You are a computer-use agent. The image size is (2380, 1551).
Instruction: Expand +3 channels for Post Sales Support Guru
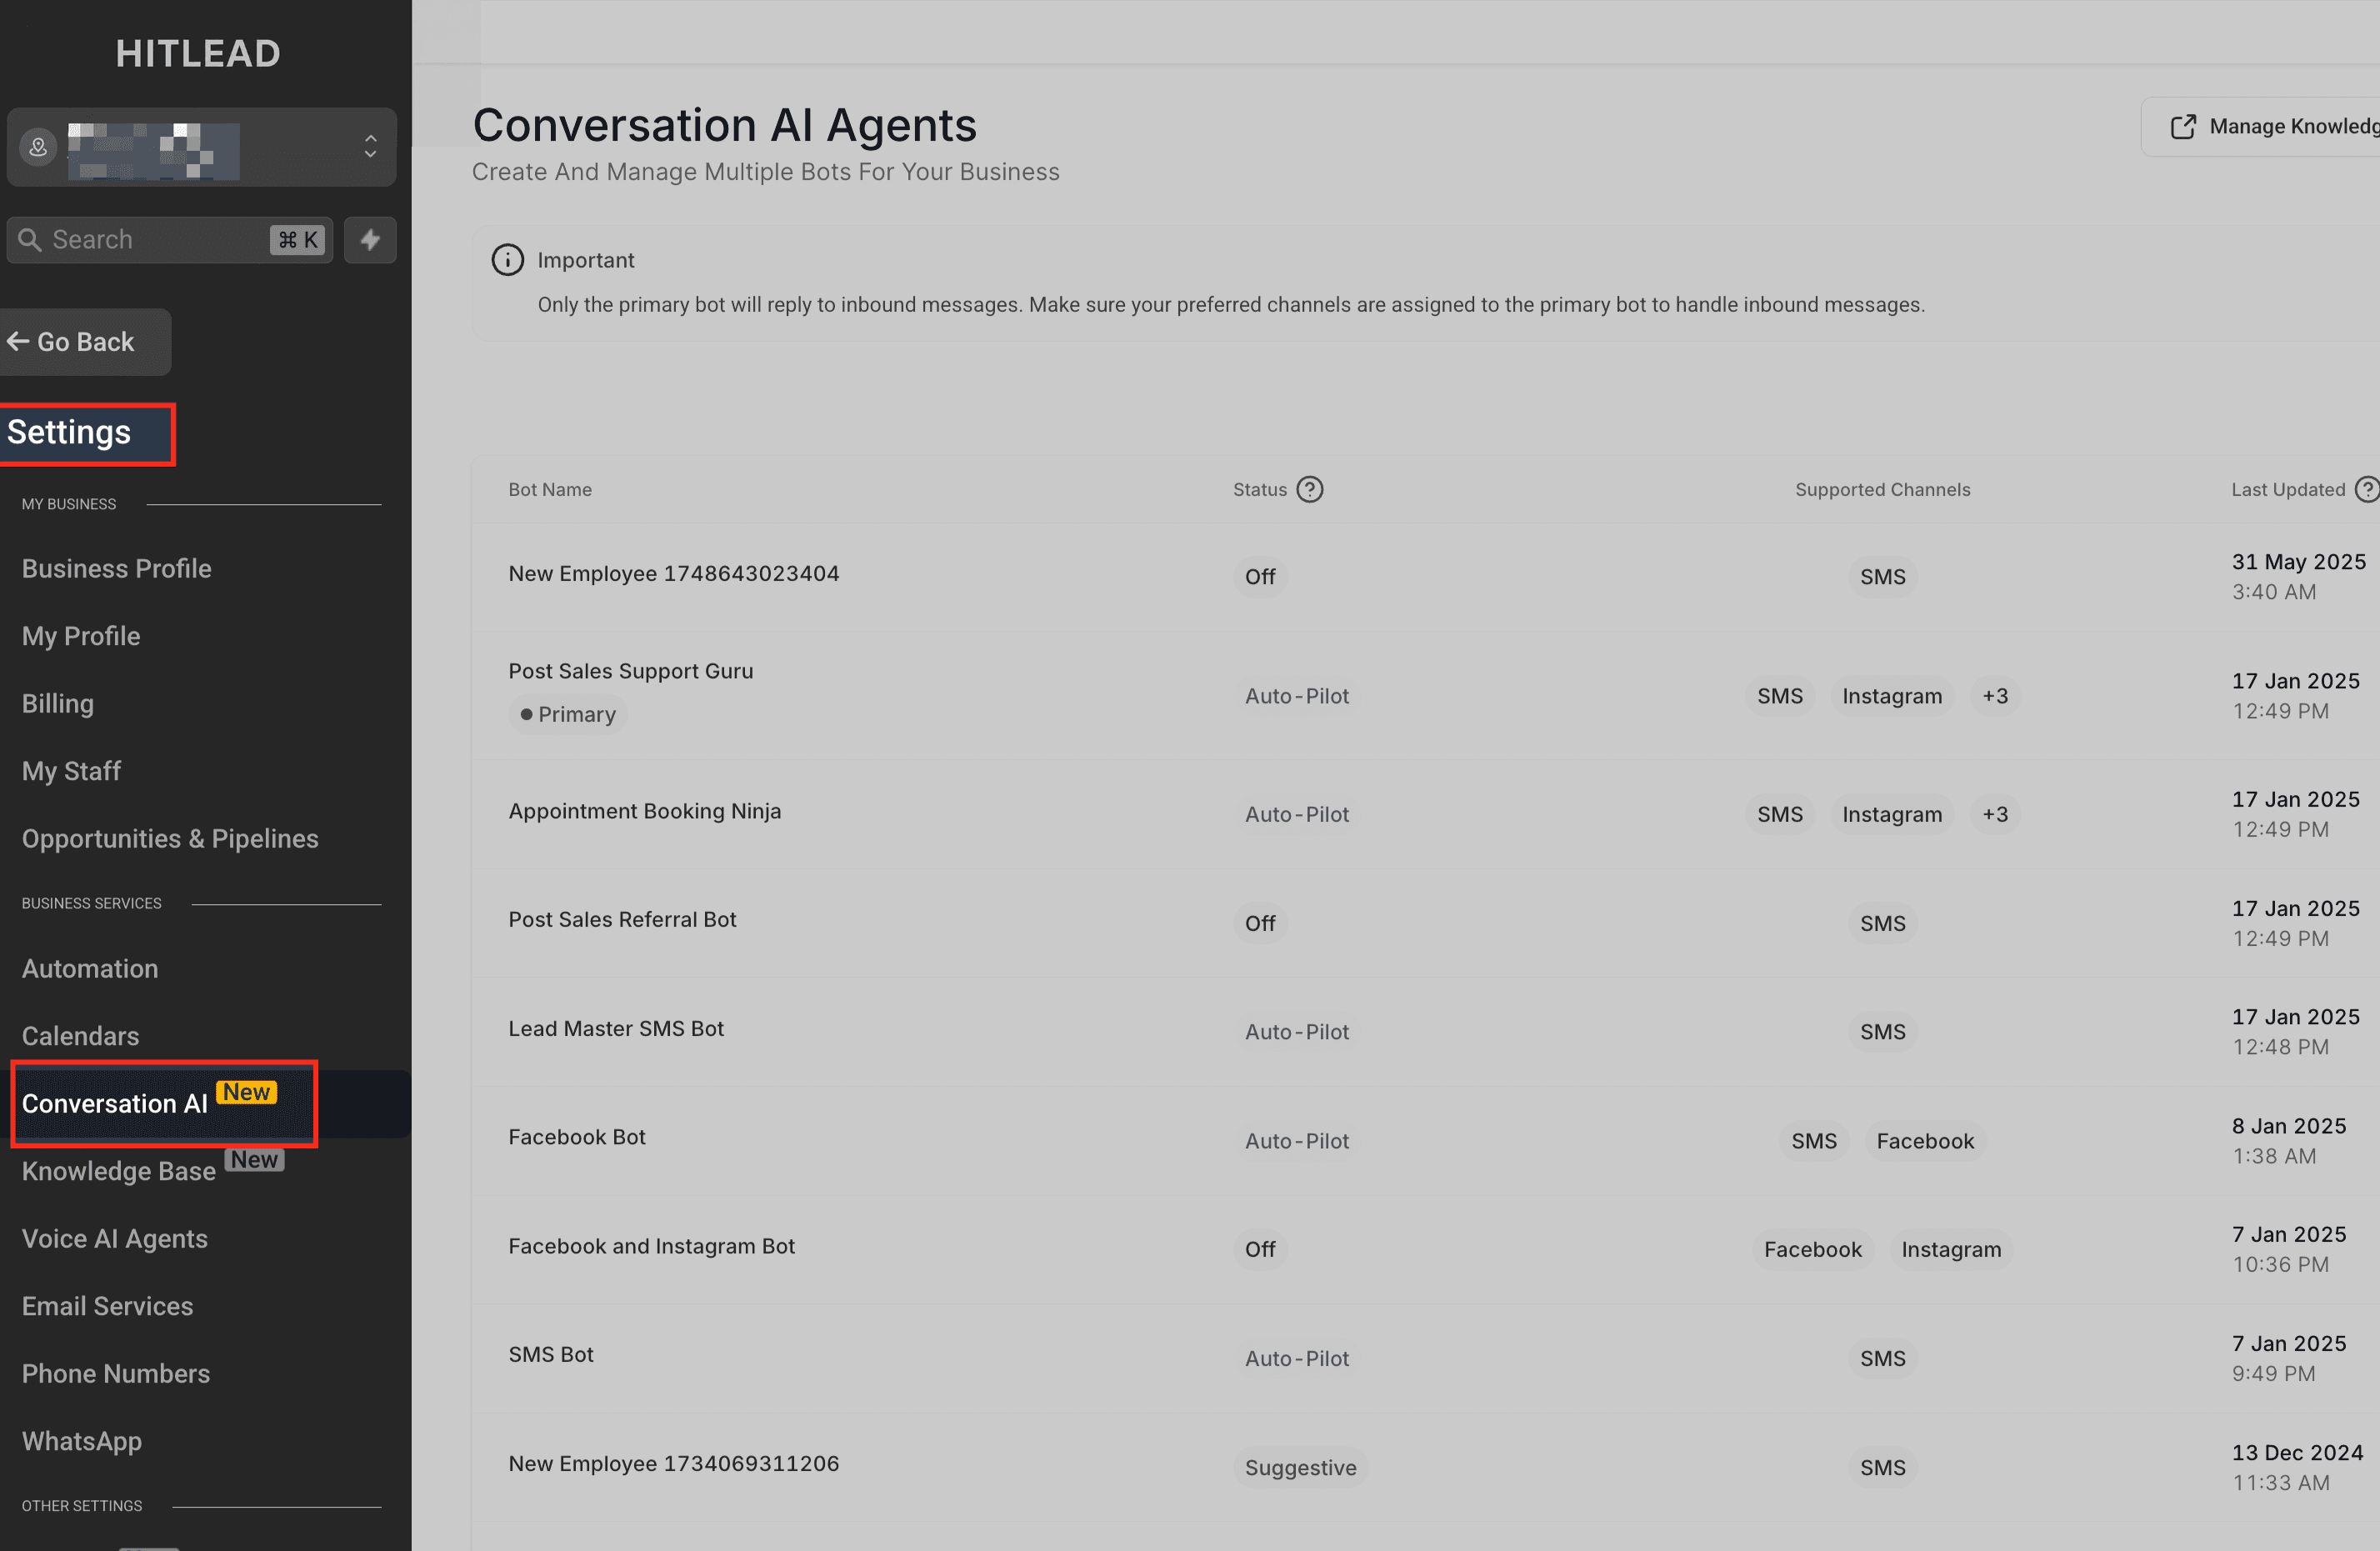1995,696
